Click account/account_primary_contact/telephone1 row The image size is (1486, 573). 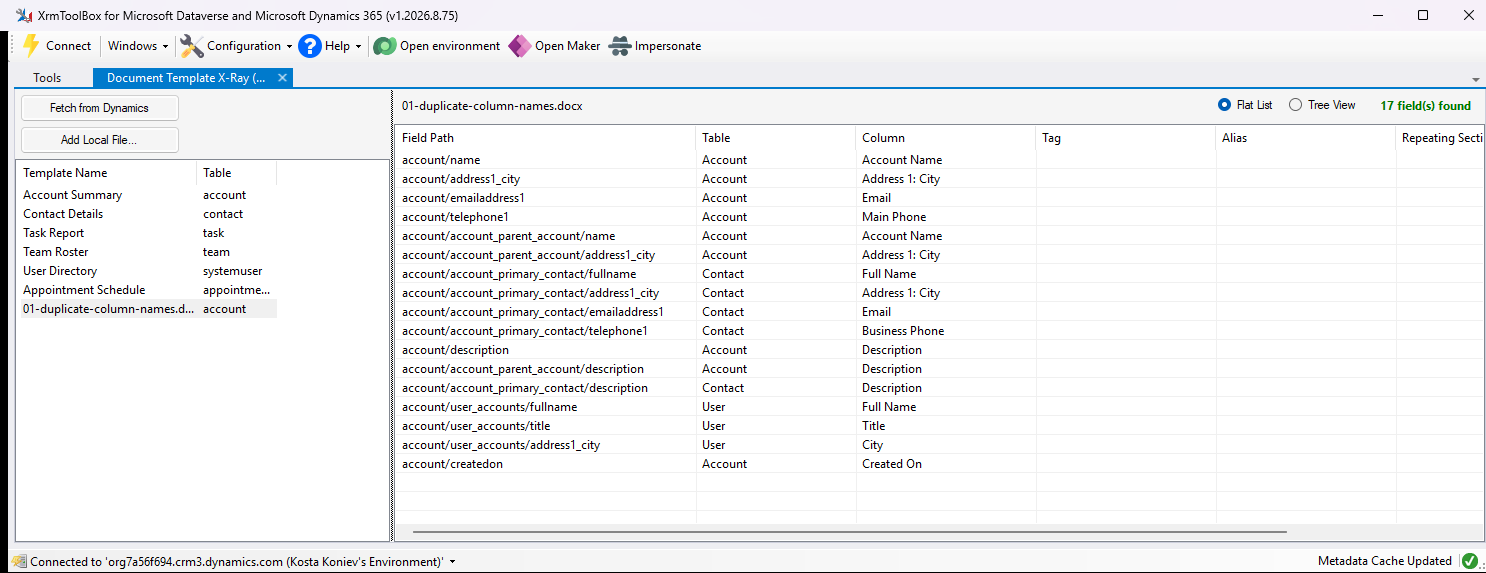click(x=525, y=331)
